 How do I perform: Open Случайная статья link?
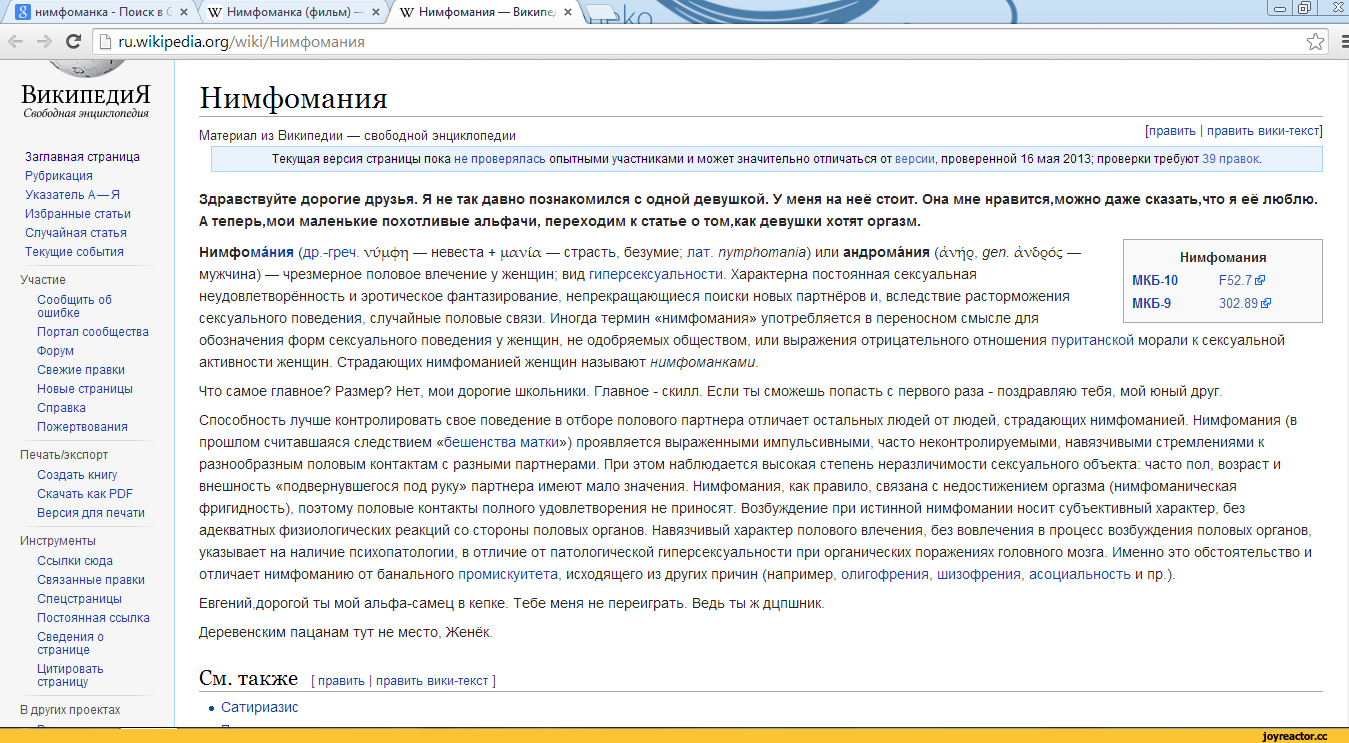coord(76,233)
